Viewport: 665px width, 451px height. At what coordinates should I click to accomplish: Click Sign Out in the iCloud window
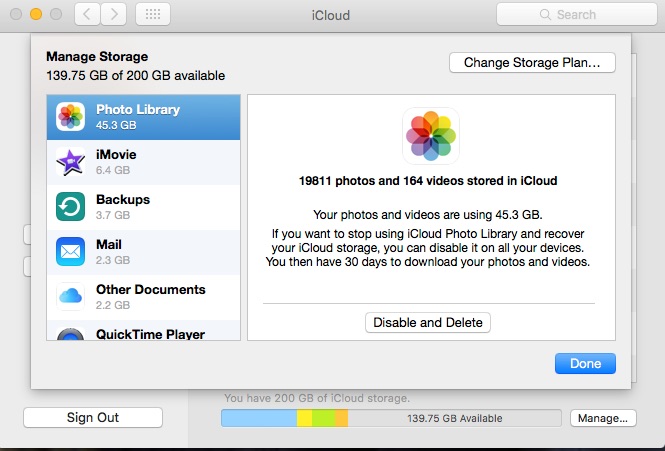(93, 417)
